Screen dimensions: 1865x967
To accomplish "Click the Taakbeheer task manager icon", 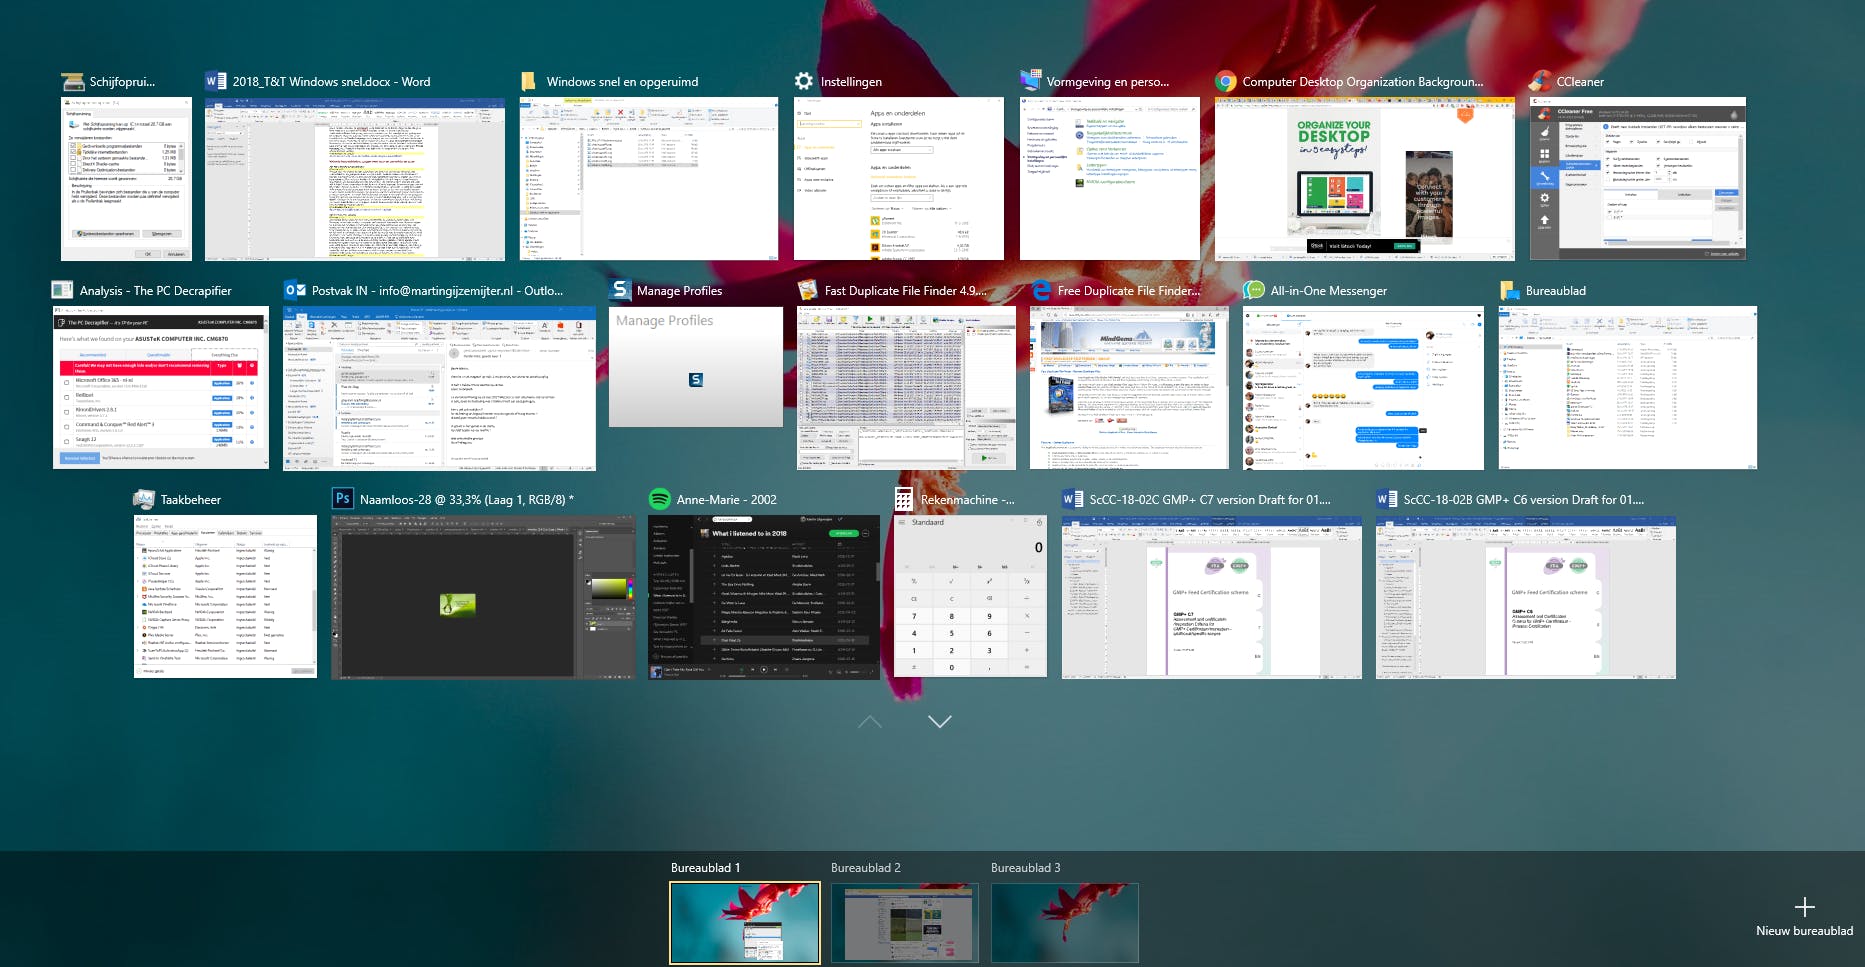I will click(x=144, y=500).
